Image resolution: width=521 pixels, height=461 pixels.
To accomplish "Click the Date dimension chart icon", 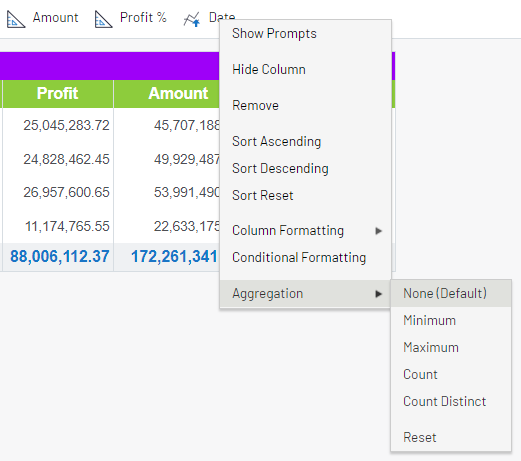I will point(192,19).
